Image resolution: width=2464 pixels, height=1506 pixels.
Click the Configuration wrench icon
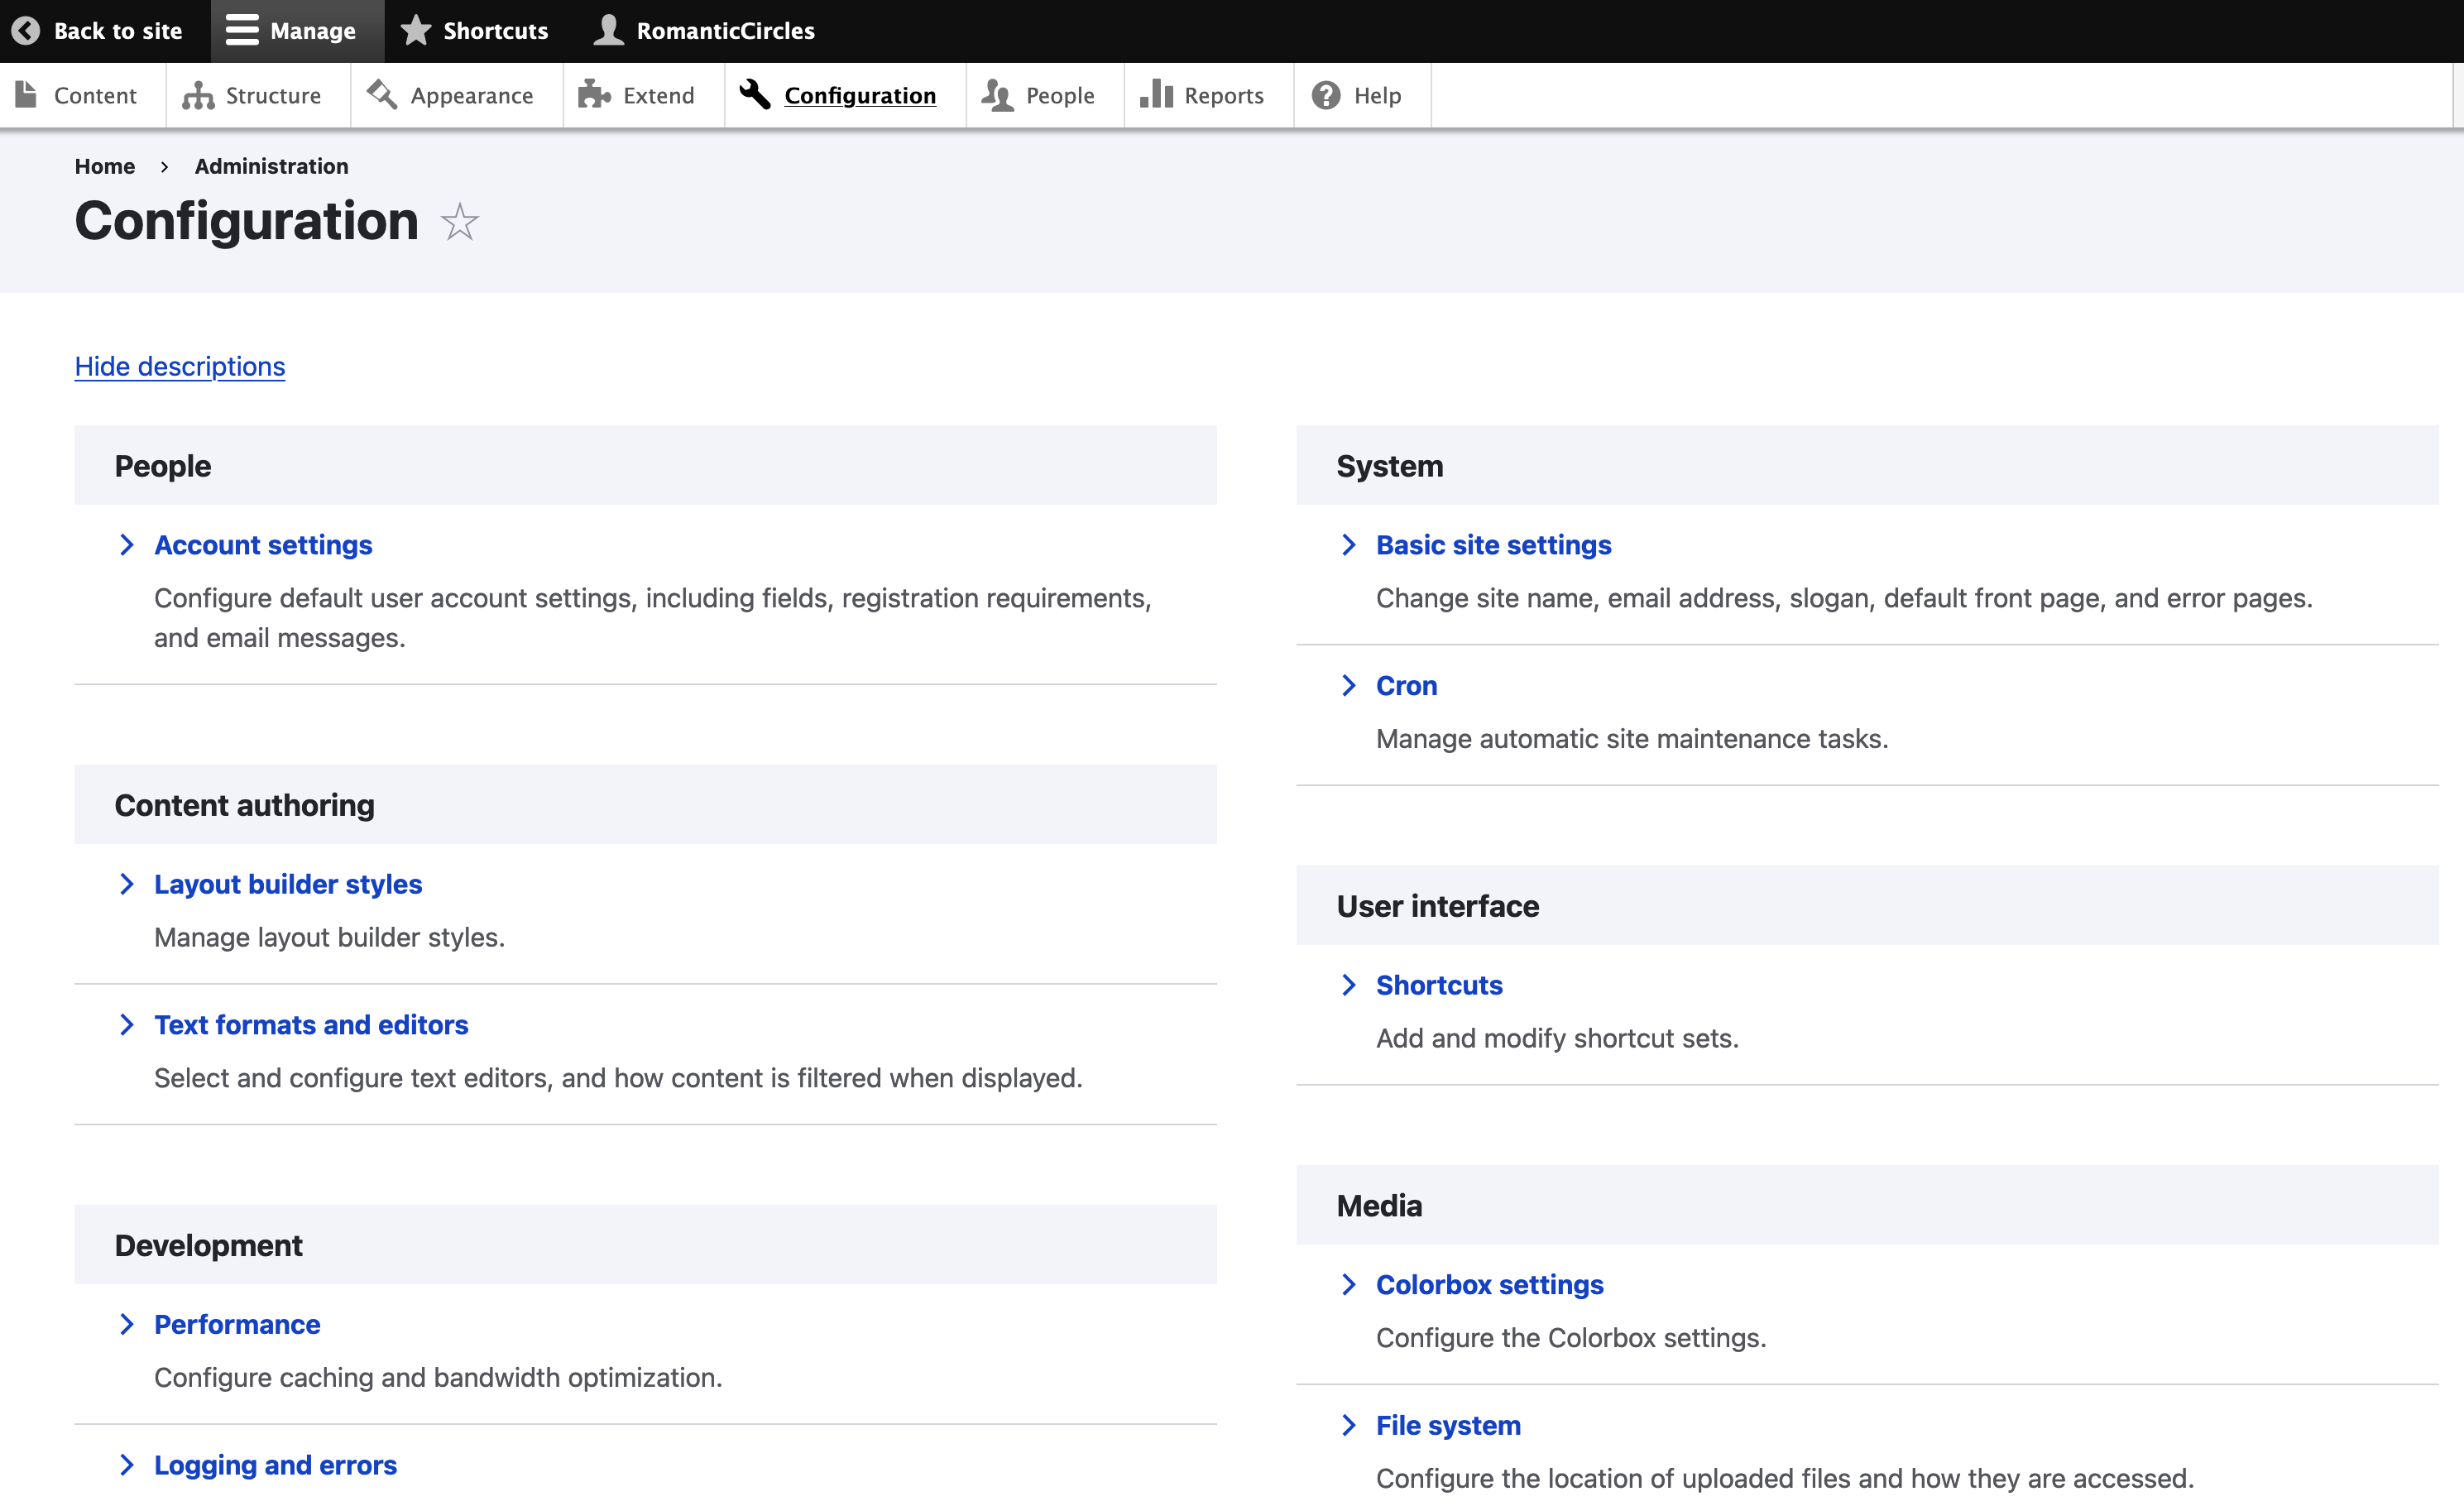(x=755, y=95)
